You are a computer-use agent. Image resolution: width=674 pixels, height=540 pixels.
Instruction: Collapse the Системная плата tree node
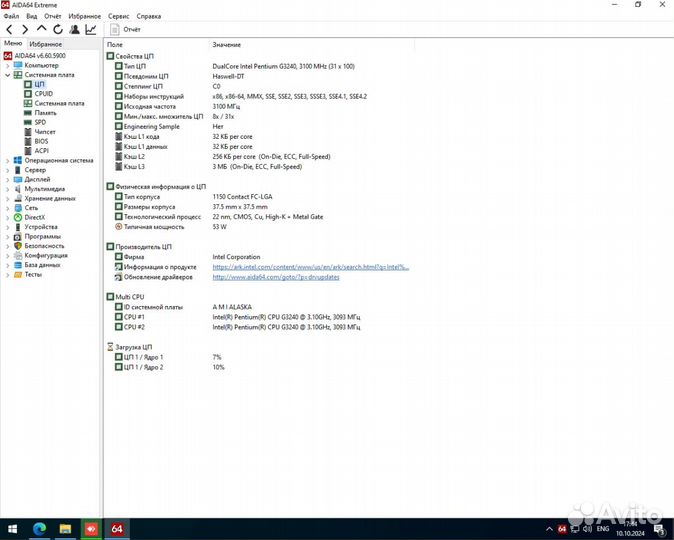(8, 75)
